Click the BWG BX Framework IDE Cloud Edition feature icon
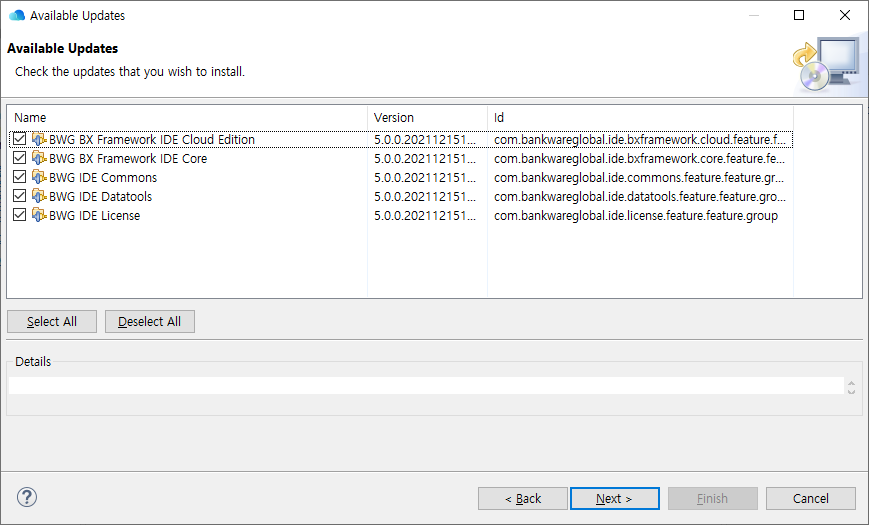Screen dimensions: 869x525 click(39, 140)
